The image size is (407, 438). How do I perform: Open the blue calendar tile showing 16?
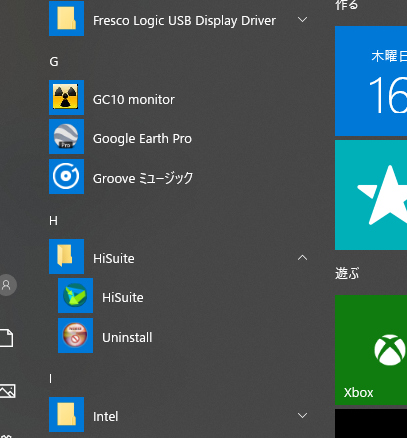[x=371, y=81]
